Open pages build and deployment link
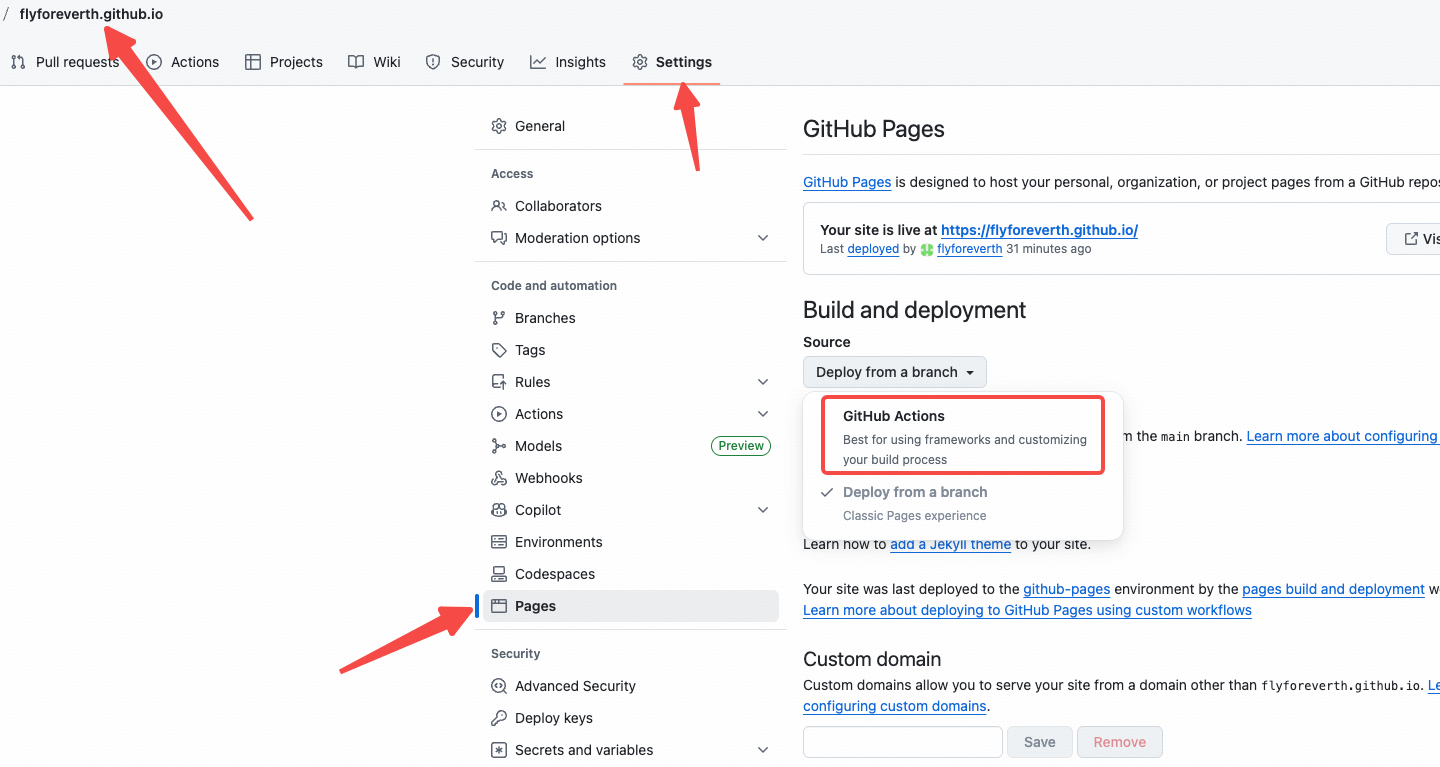 (x=1333, y=589)
